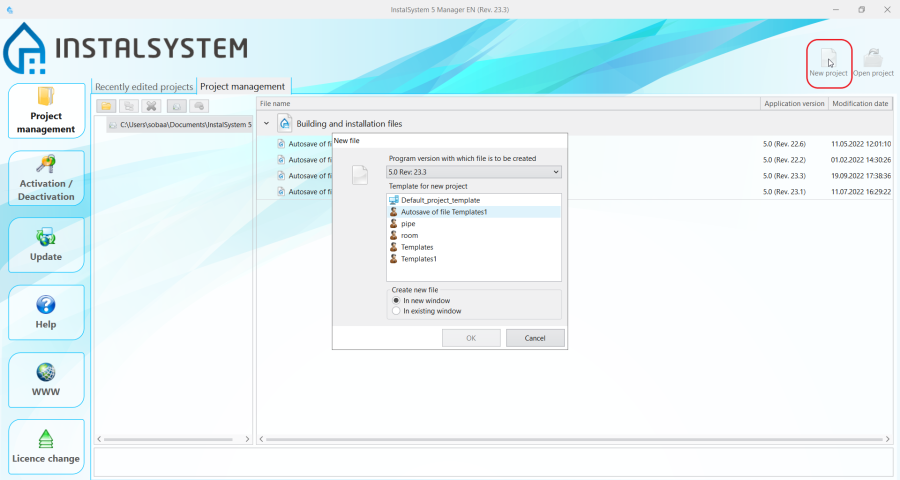This screenshot has height=480, width=900.
Task: Select the In new window radio option
Action: (x=396, y=301)
